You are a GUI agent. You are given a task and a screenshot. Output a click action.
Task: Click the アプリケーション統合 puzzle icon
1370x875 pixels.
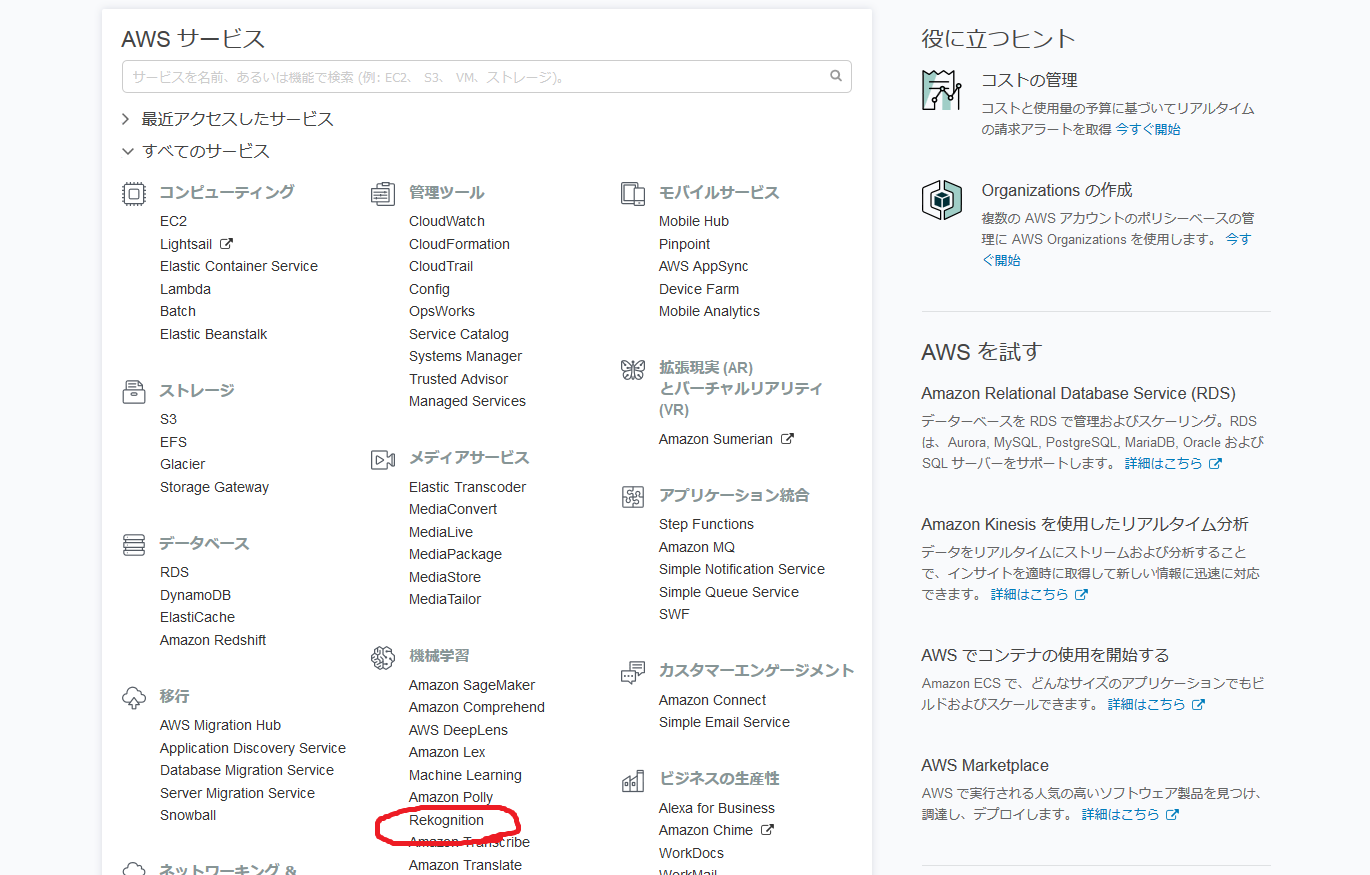(633, 496)
